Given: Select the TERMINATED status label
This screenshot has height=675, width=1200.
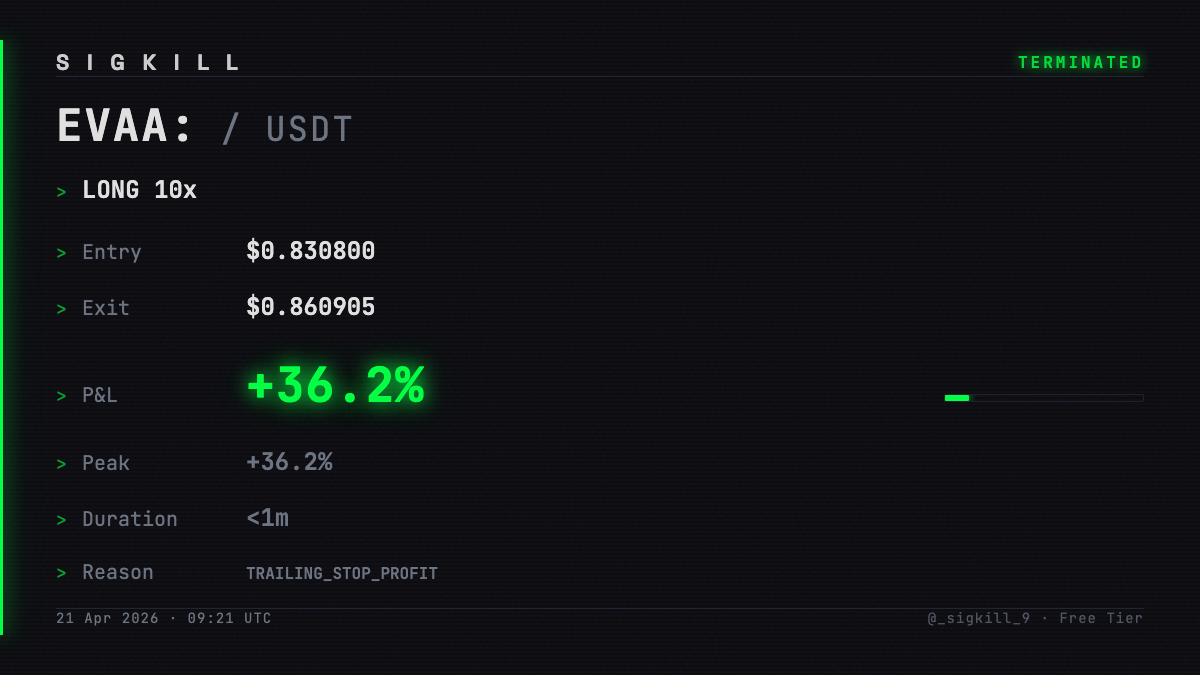Looking at the screenshot, I should tap(1080, 63).
